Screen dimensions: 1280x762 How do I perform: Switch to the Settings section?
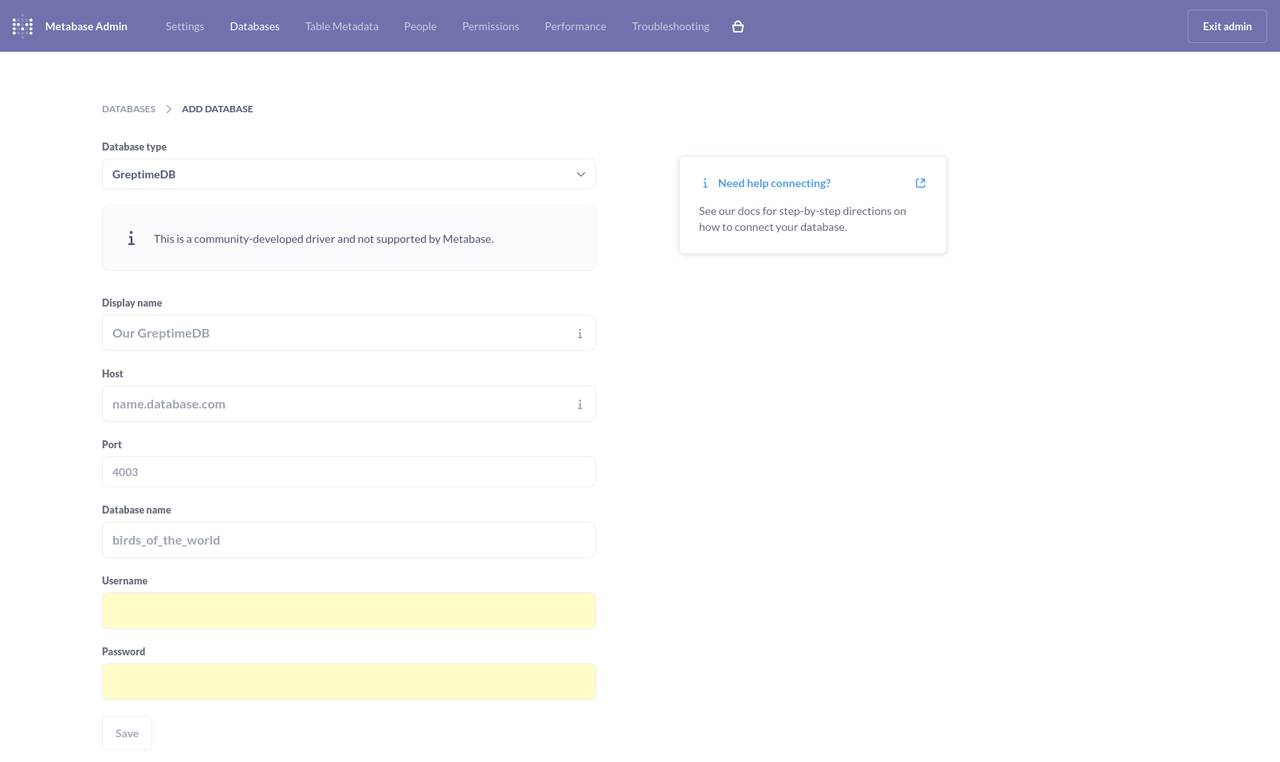[x=184, y=26]
